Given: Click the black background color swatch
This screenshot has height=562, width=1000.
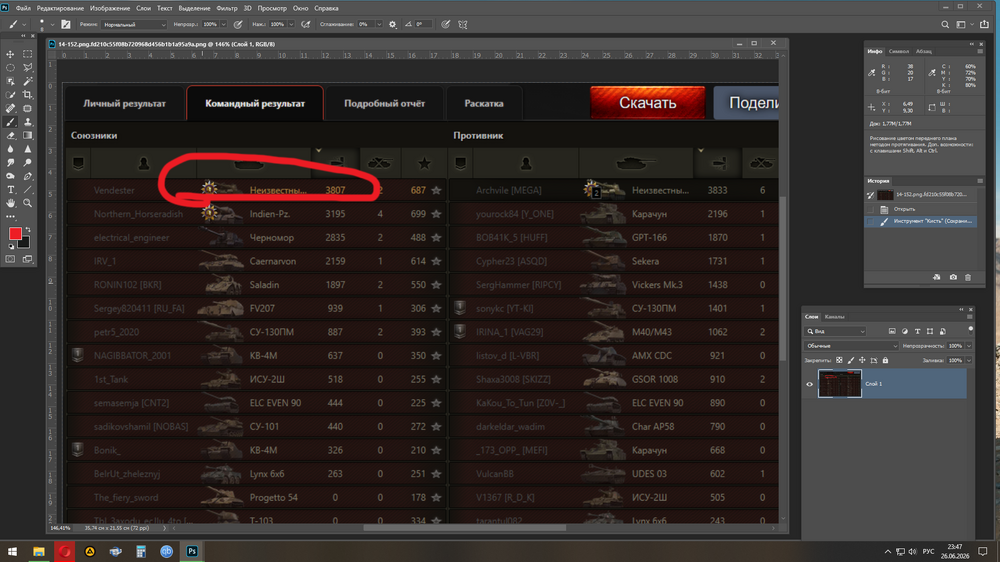Looking at the screenshot, I should coord(25,243).
